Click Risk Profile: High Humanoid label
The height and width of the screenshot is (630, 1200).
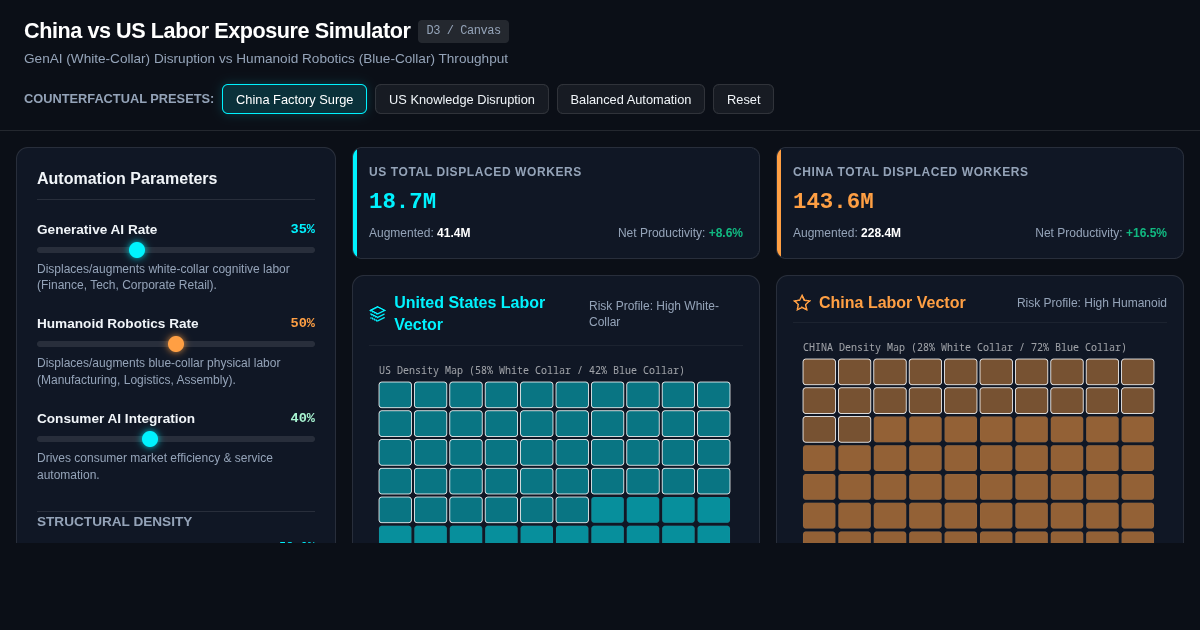coord(1092,303)
